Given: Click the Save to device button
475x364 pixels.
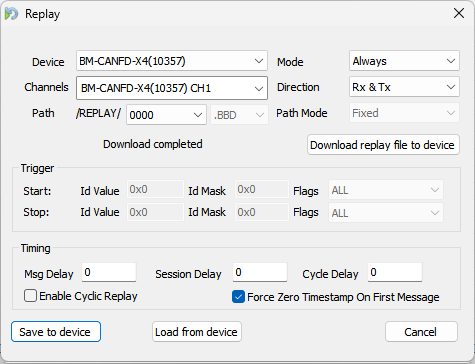Looking at the screenshot, I should [x=56, y=332].
